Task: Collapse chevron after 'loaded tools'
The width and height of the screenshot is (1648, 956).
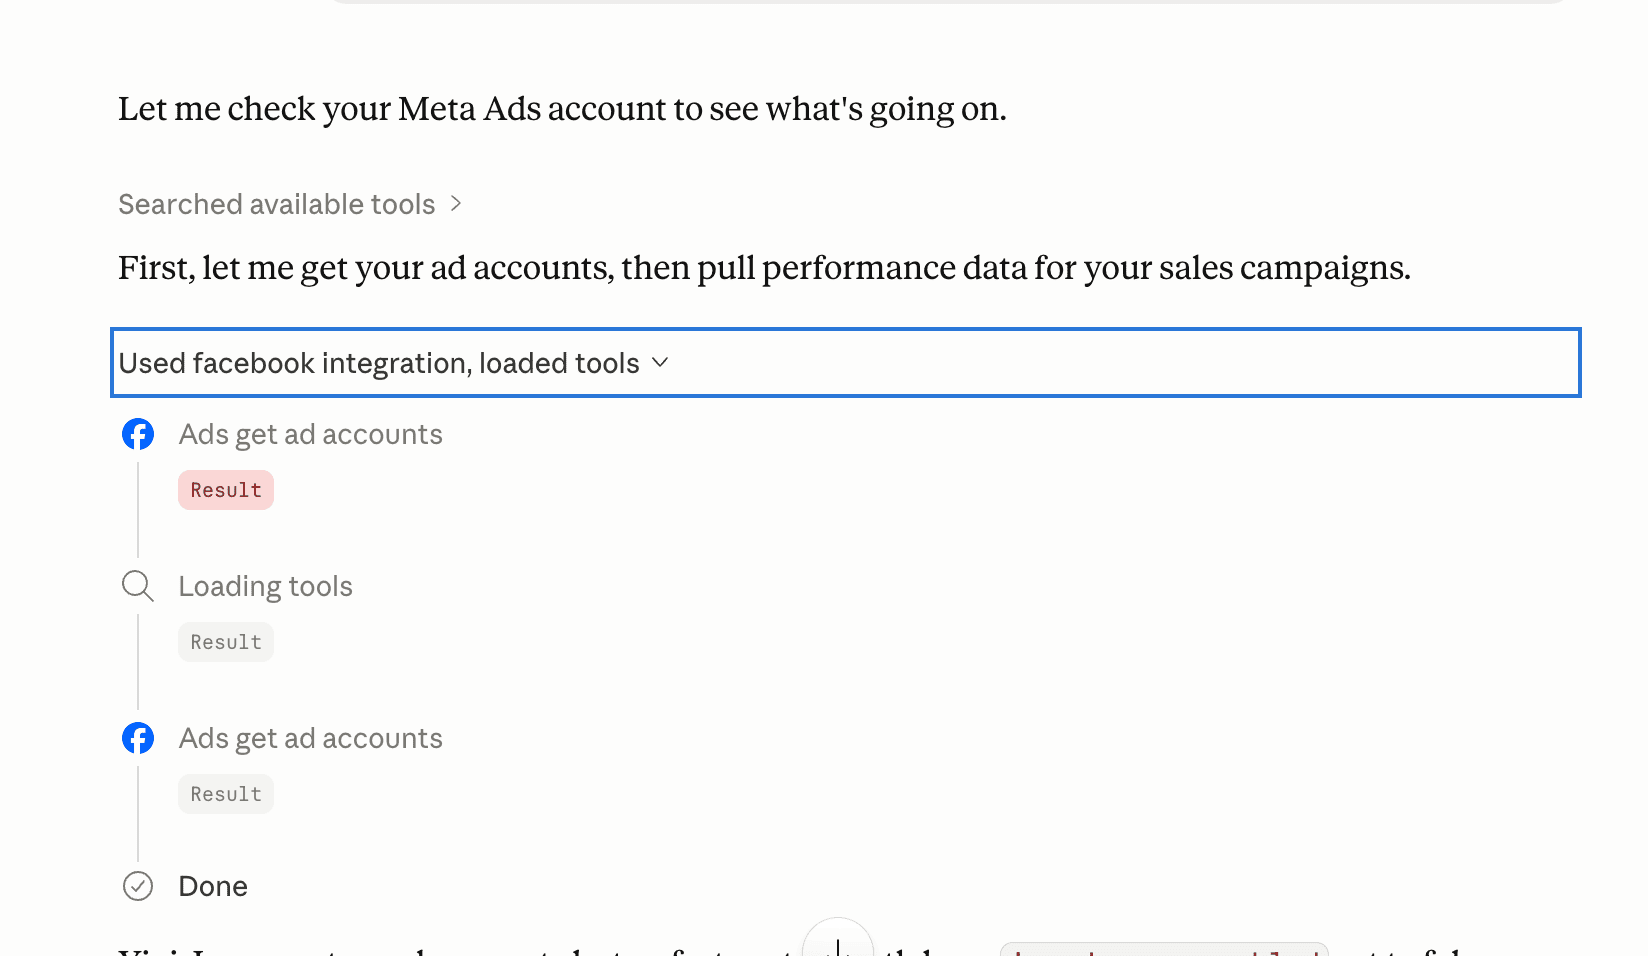Action: (660, 362)
